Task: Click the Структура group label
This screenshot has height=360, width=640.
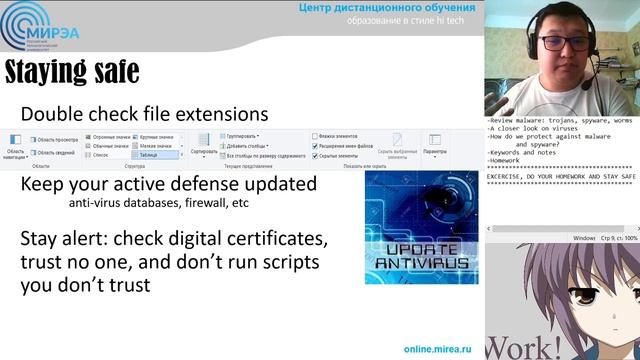Action: pyautogui.click(x=135, y=166)
